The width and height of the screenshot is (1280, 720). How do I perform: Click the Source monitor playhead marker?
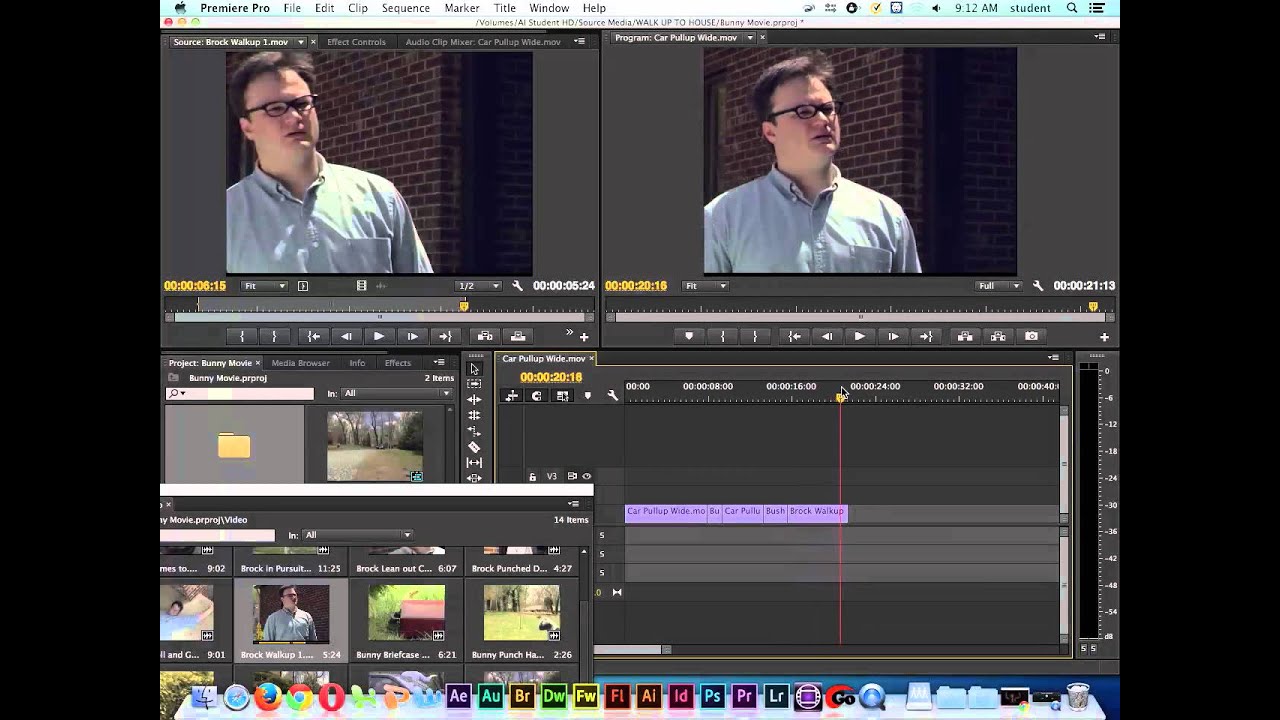pyautogui.click(x=463, y=307)
